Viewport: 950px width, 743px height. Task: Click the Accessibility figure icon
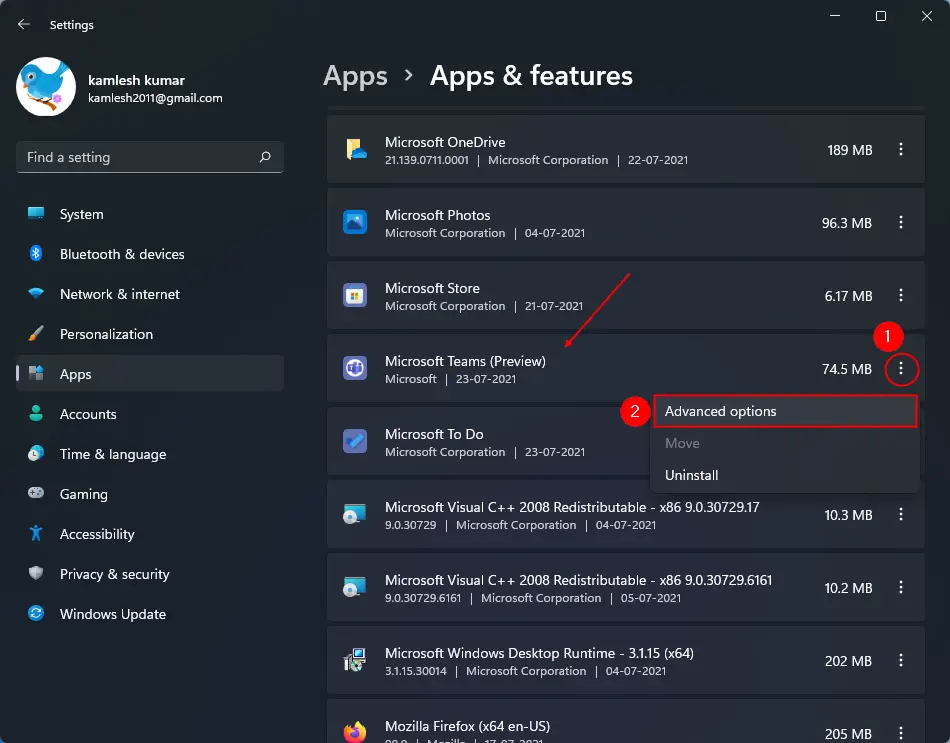36,533
